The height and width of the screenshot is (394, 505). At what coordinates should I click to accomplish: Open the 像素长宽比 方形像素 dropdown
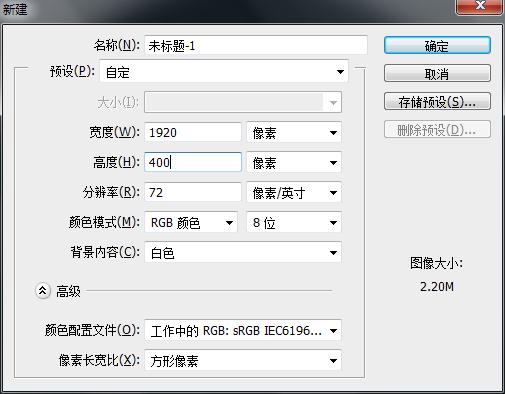click(x=243, y=361)
